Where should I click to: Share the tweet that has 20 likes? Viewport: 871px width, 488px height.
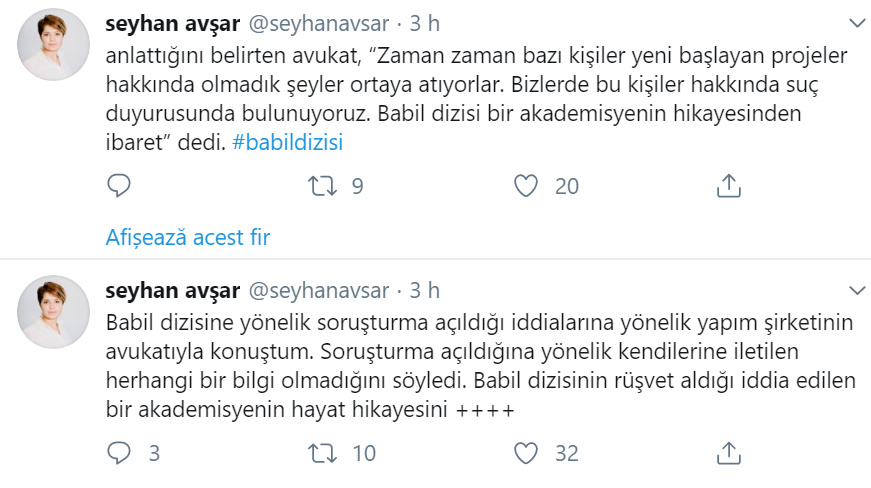729,185
